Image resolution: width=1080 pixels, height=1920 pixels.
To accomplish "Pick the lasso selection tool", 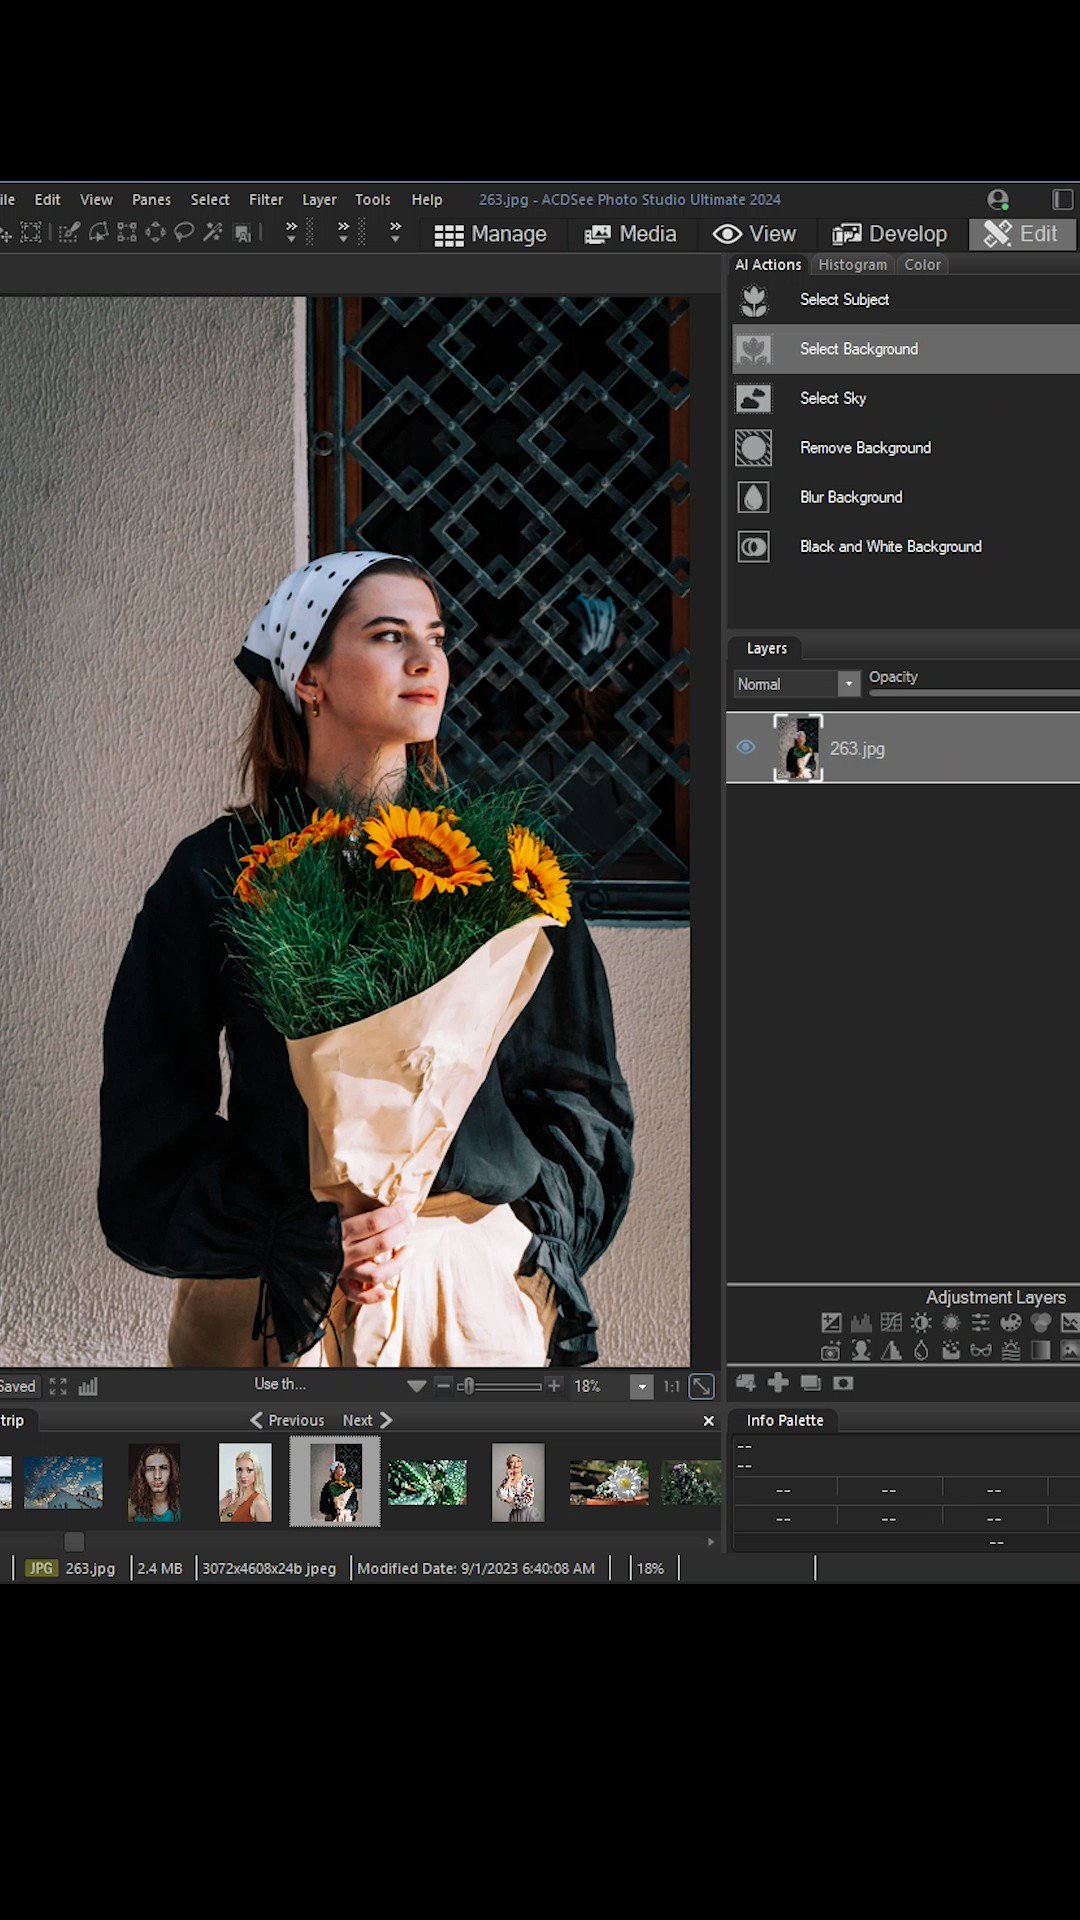I will [184, 233].
